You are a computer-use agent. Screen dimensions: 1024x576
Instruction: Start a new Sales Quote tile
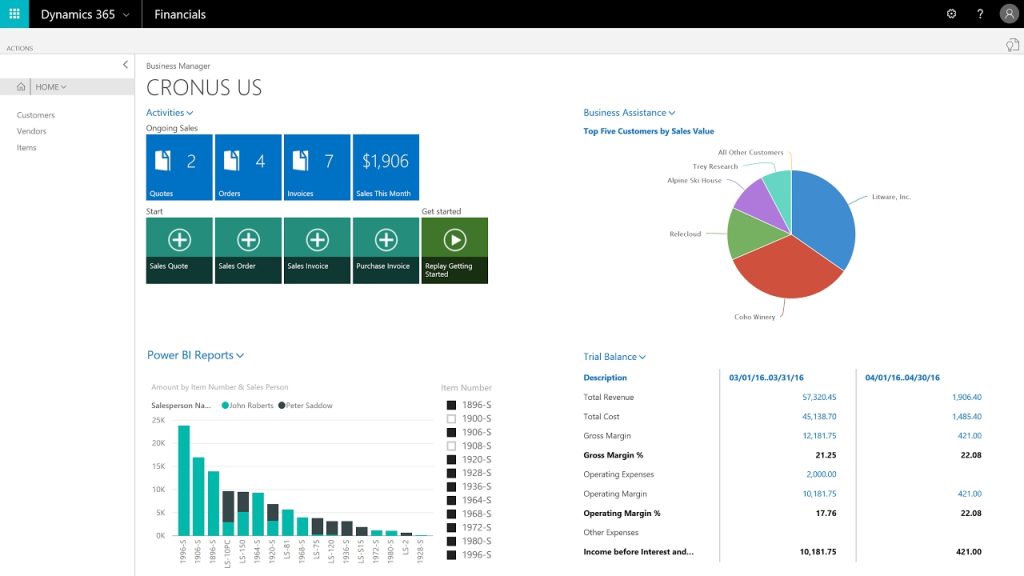click(179, 251)
